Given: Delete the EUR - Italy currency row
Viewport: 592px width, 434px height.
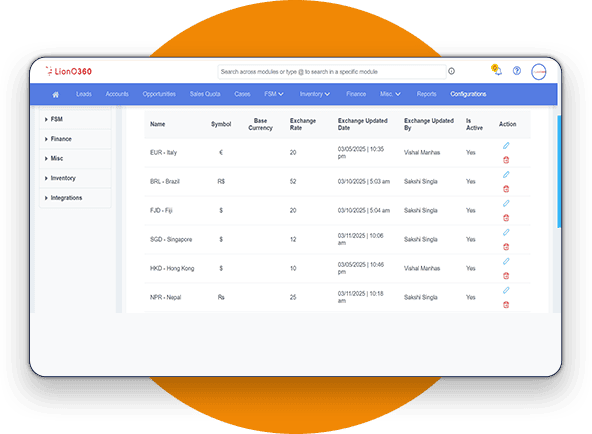Looking at the screenshot, I should 506,160.
